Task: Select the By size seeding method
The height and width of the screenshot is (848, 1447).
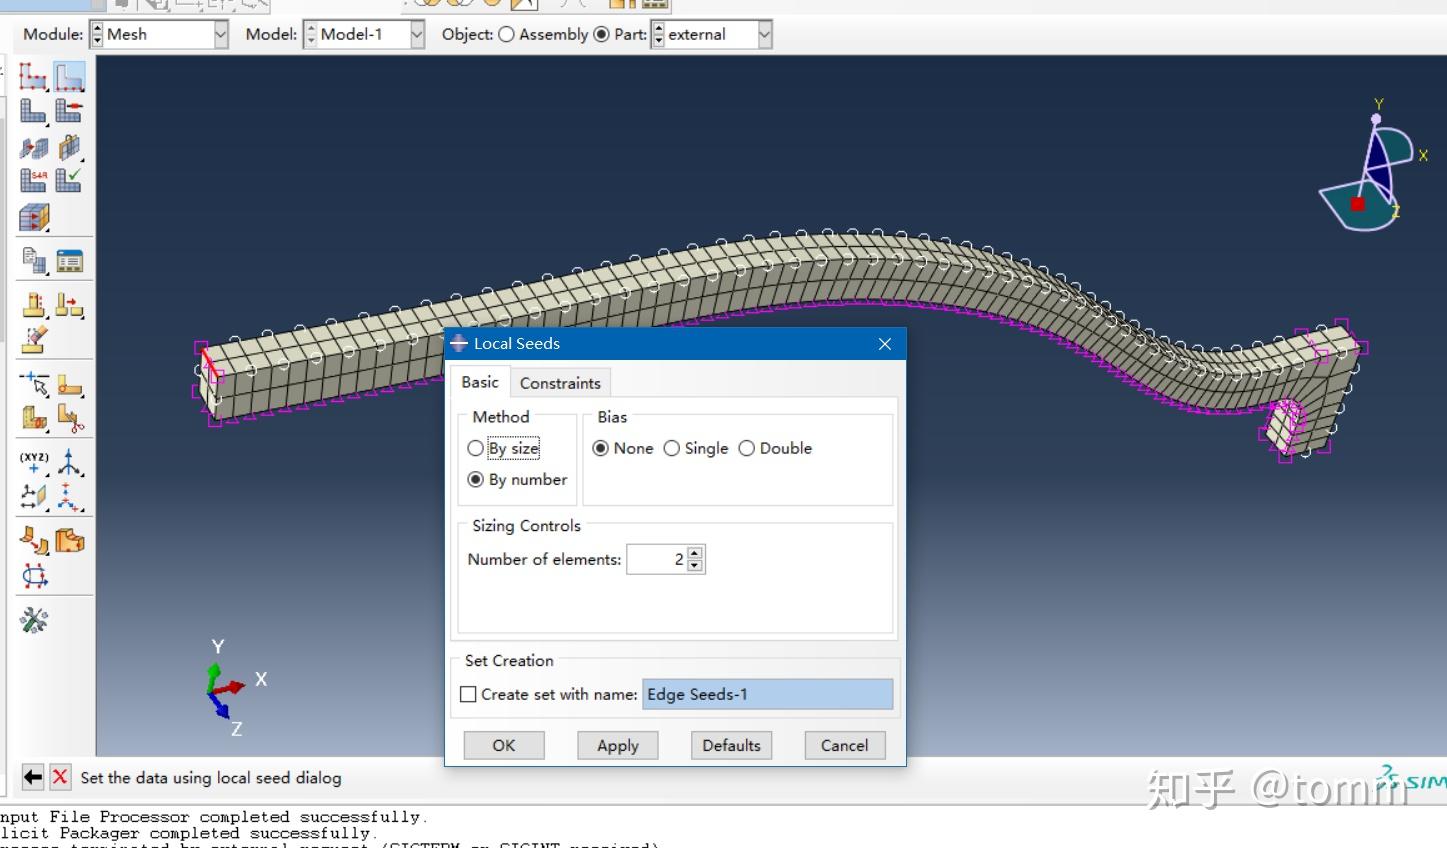Action: click(476, 448)
